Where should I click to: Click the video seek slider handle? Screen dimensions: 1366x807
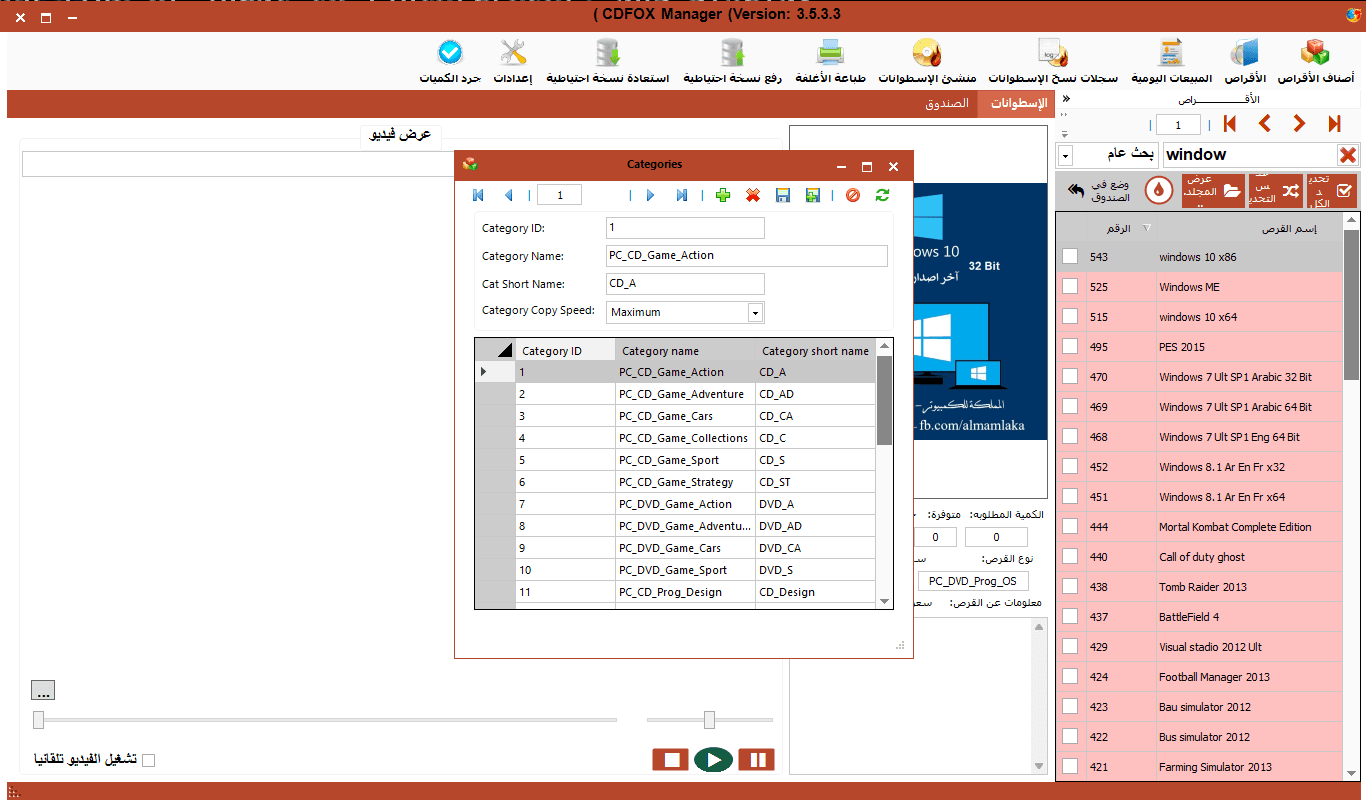pos(39,719)
